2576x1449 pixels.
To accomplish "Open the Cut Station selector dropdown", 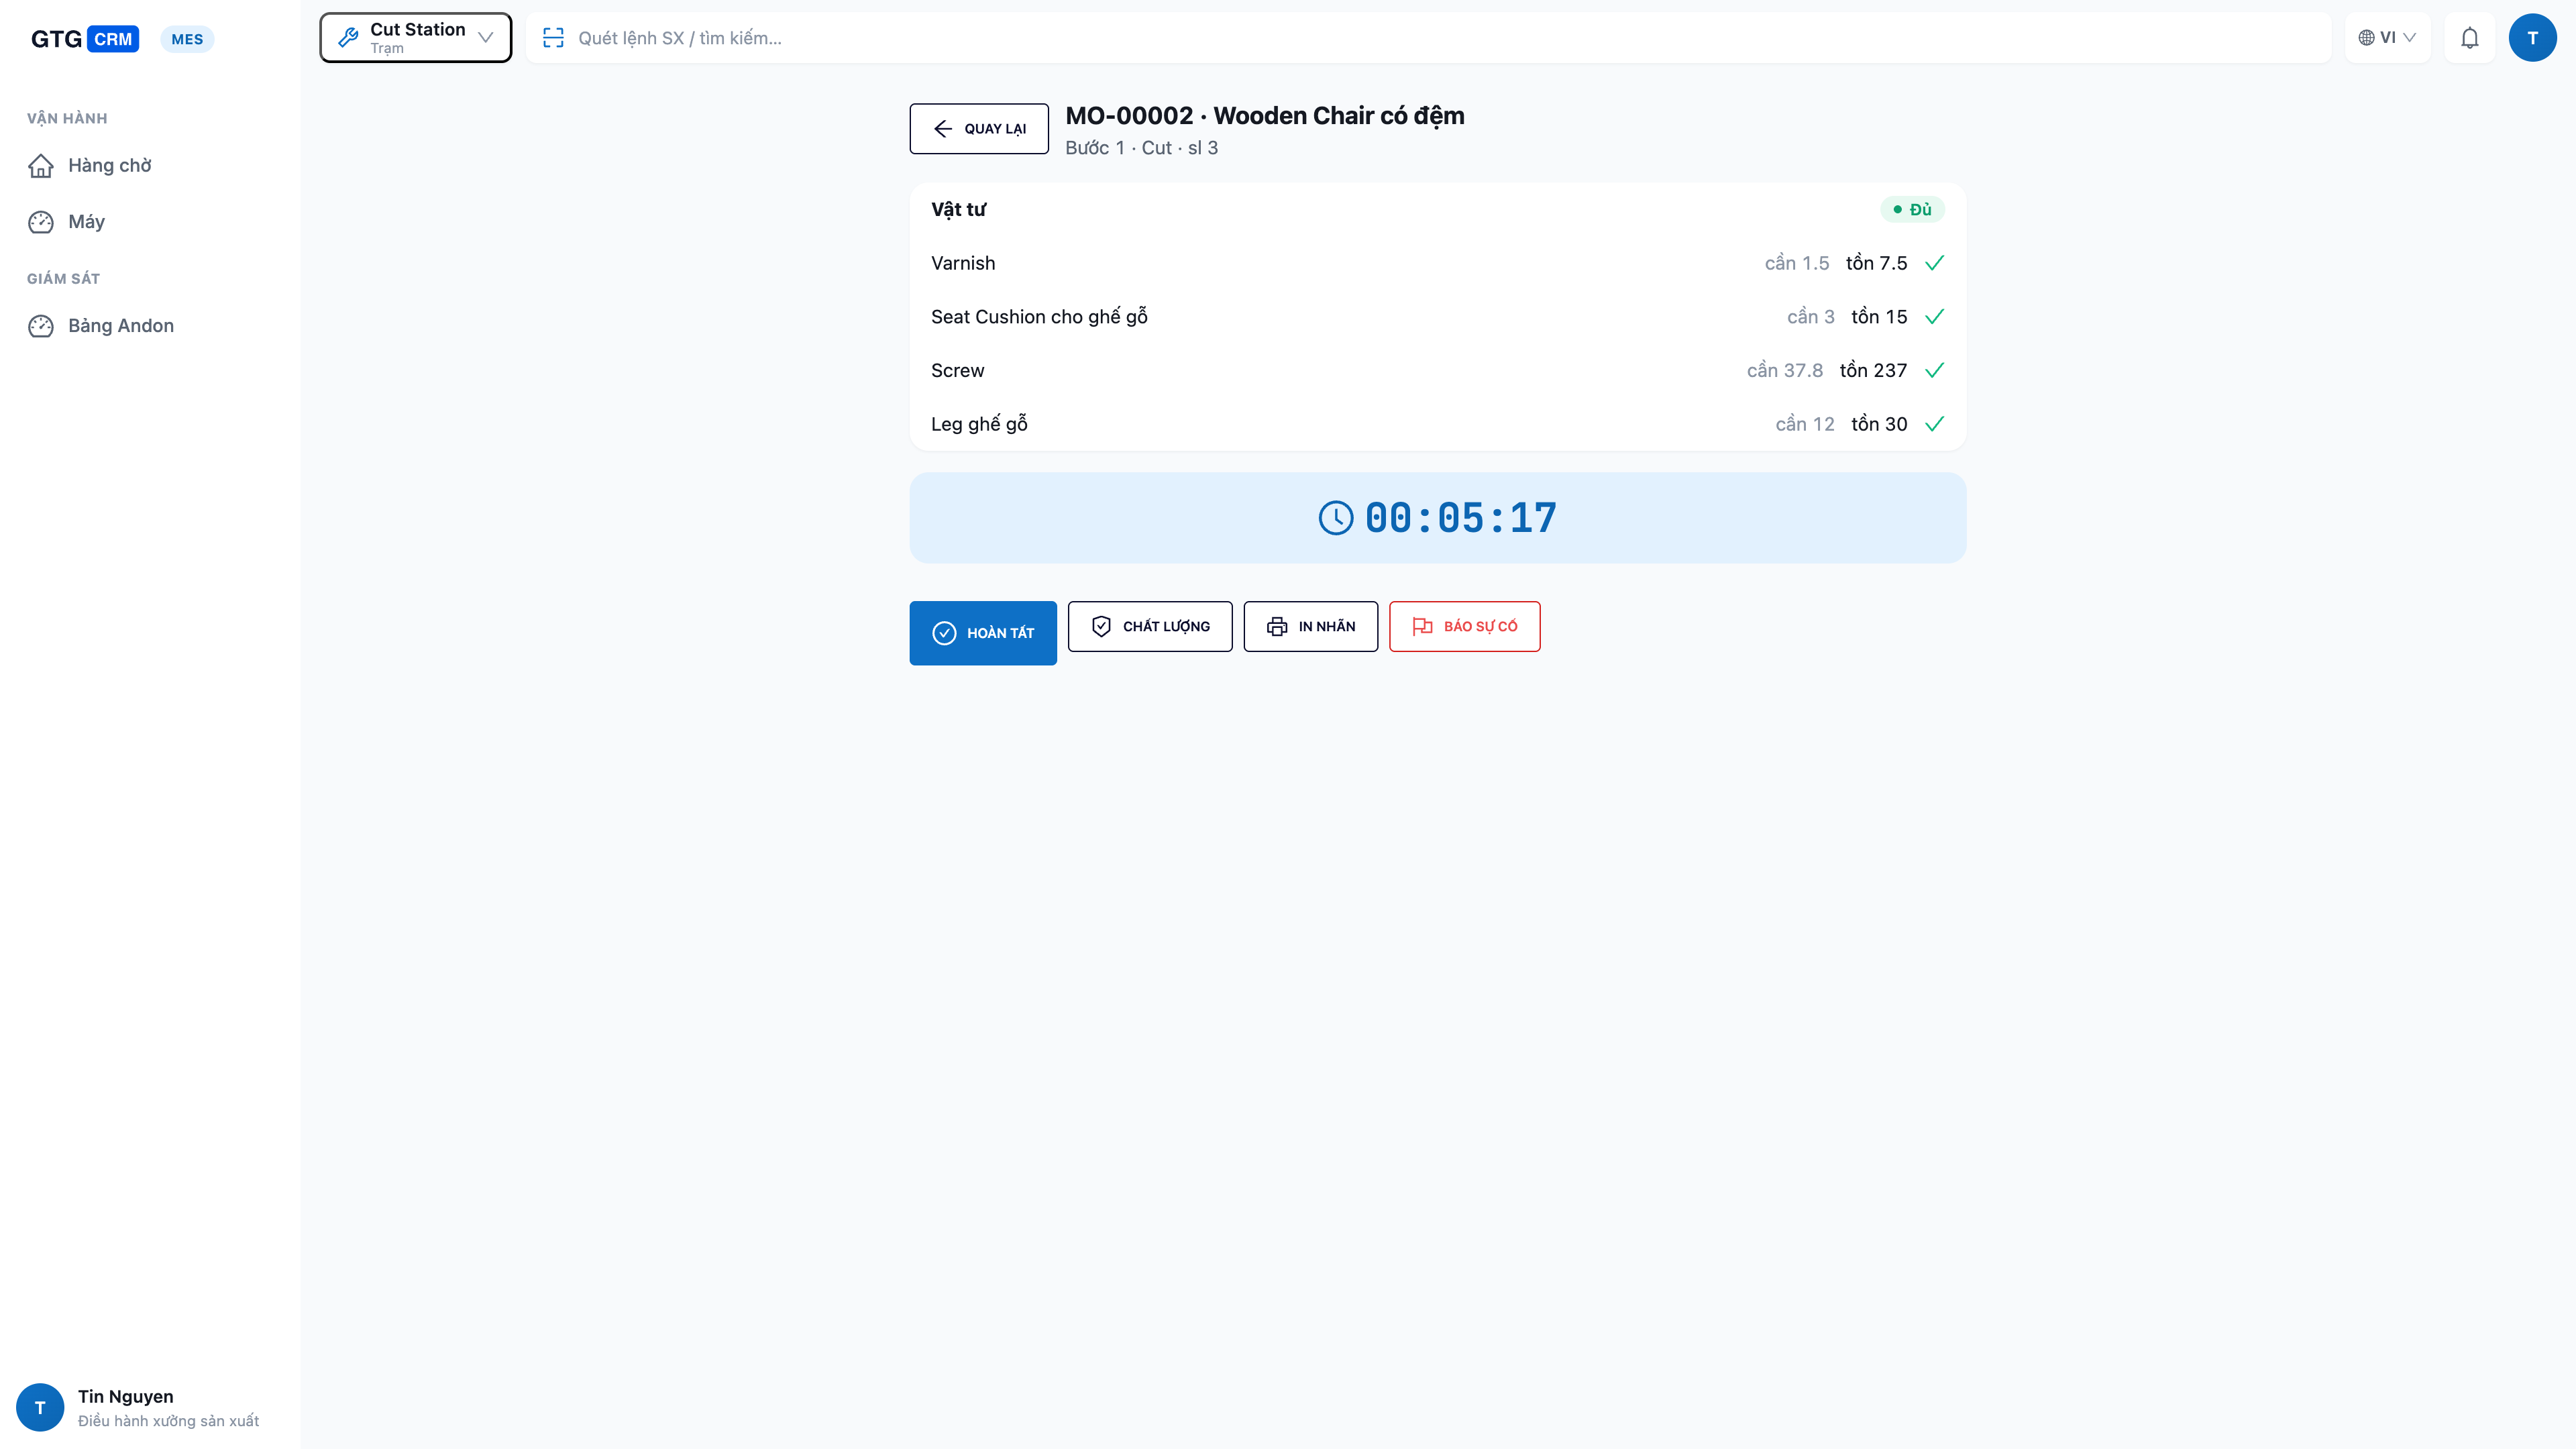I will 415,38.
